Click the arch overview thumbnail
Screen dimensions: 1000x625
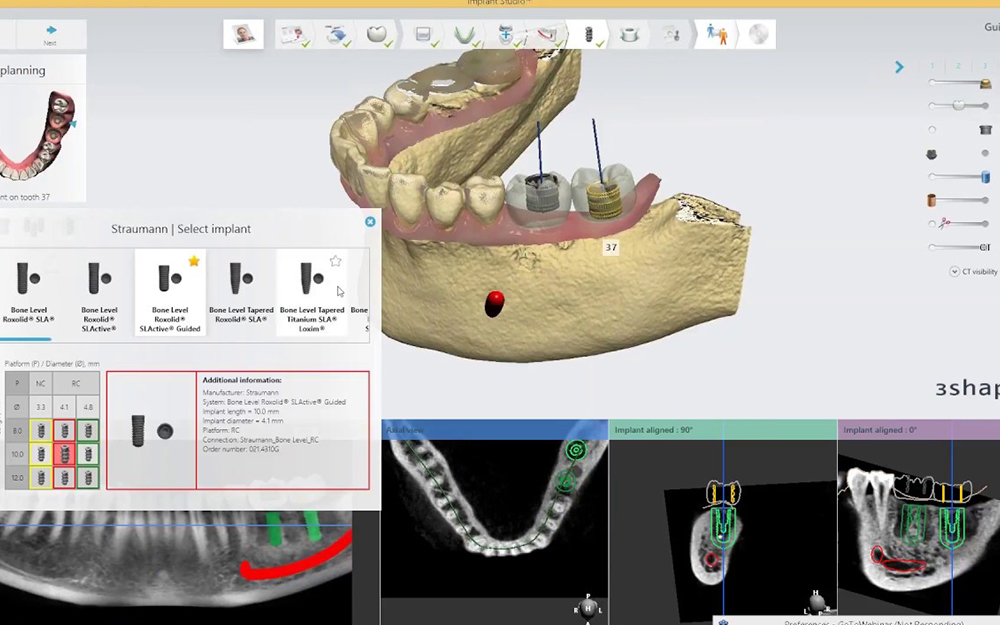(x=38, y=136)
